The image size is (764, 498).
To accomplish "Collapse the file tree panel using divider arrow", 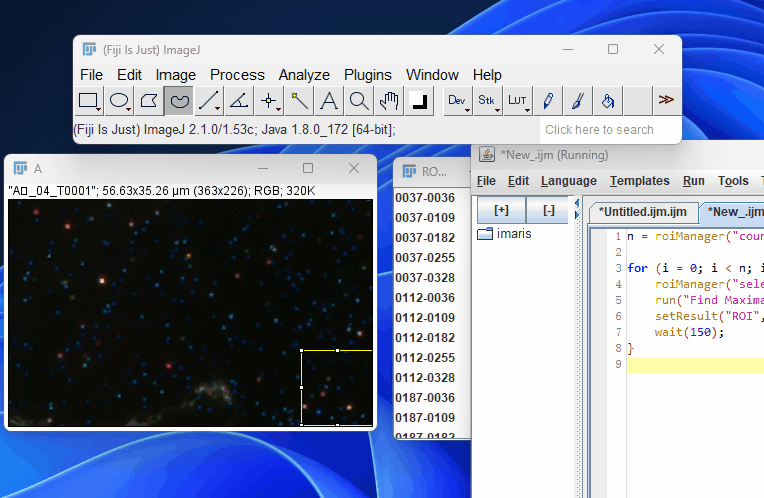I will [577, 203].
